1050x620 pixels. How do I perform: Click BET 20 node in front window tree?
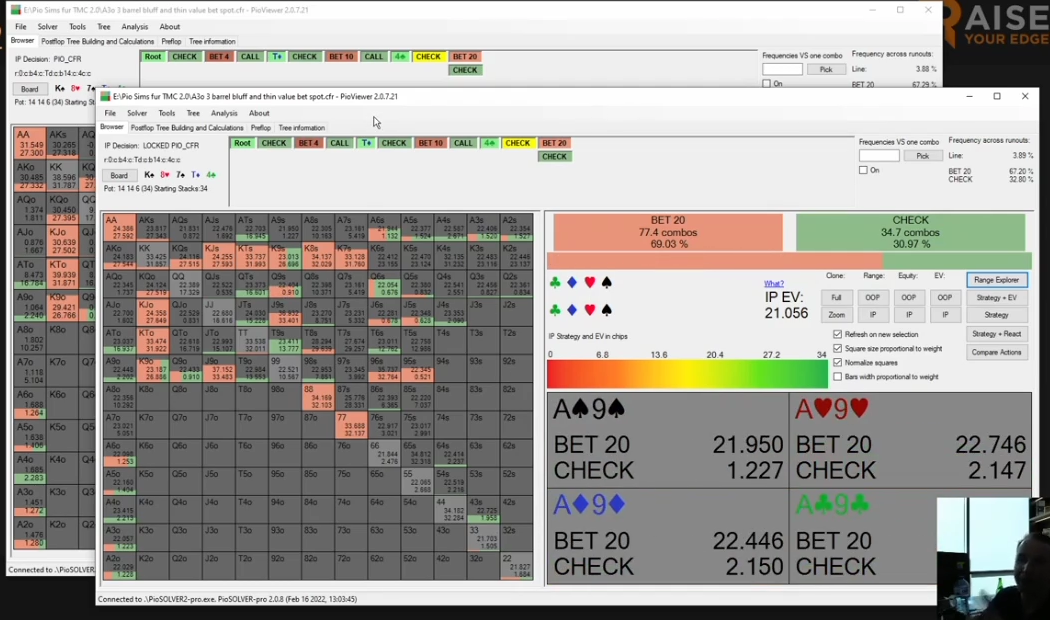coord(554,143)
